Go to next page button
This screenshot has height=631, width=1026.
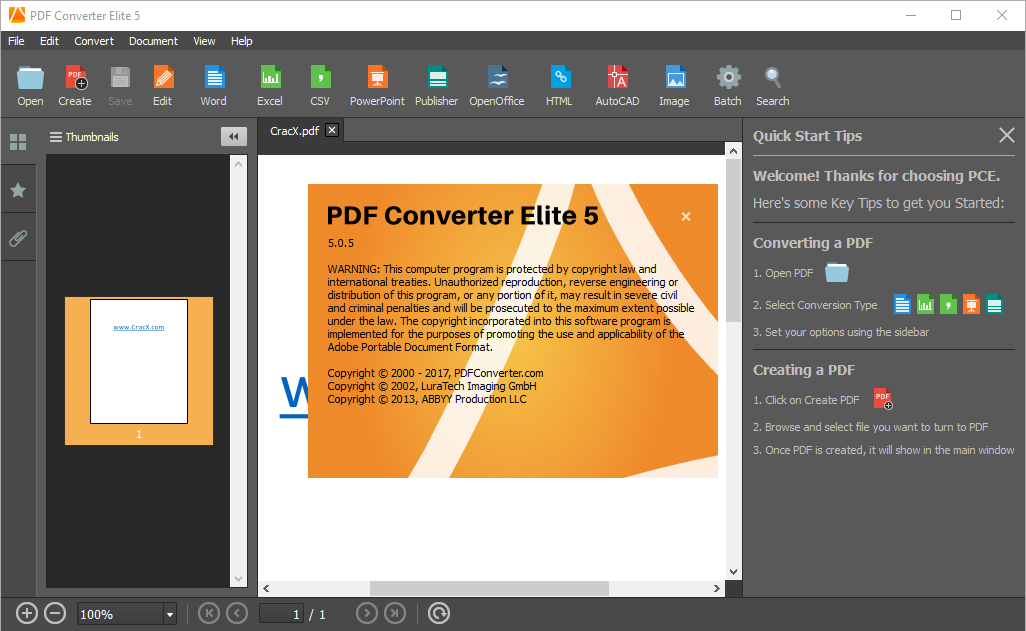tap(367, 613)
